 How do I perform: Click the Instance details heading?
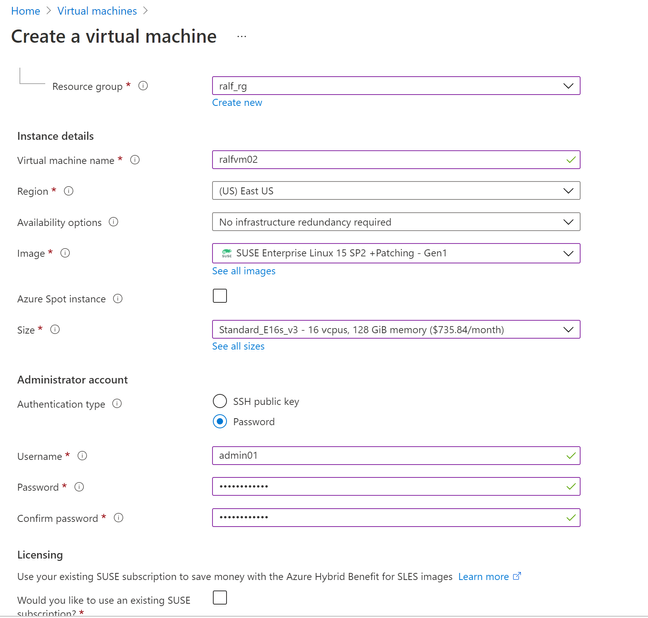(55, 136)
